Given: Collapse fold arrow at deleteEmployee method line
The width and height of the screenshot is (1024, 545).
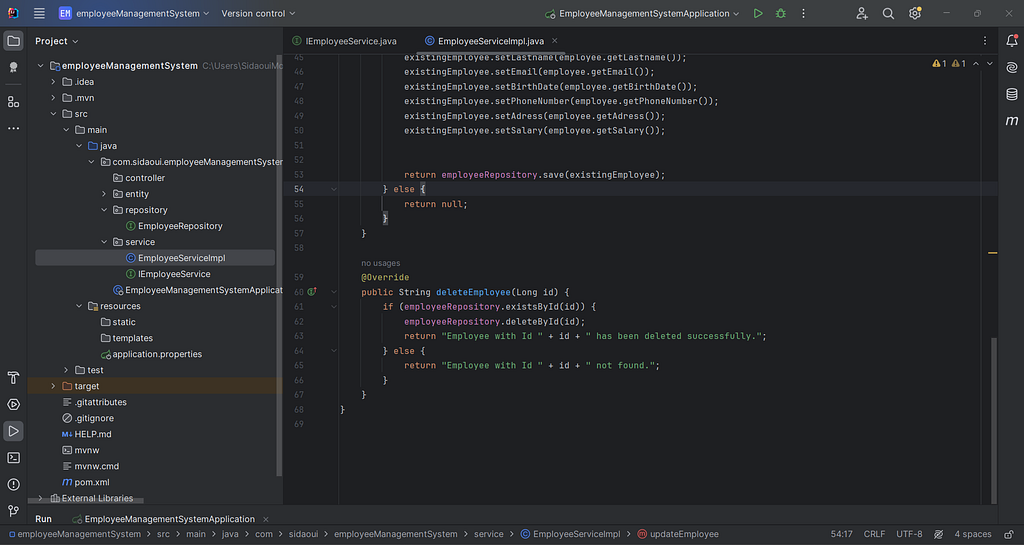Looking at the screenshot, I should [334, 292].
